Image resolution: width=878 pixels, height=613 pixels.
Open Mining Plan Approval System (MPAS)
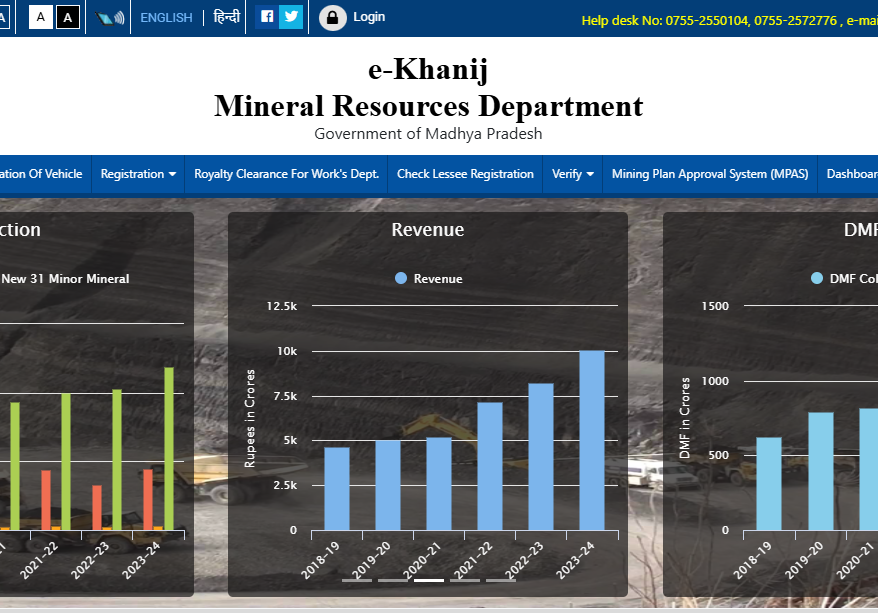pos(710,174)
